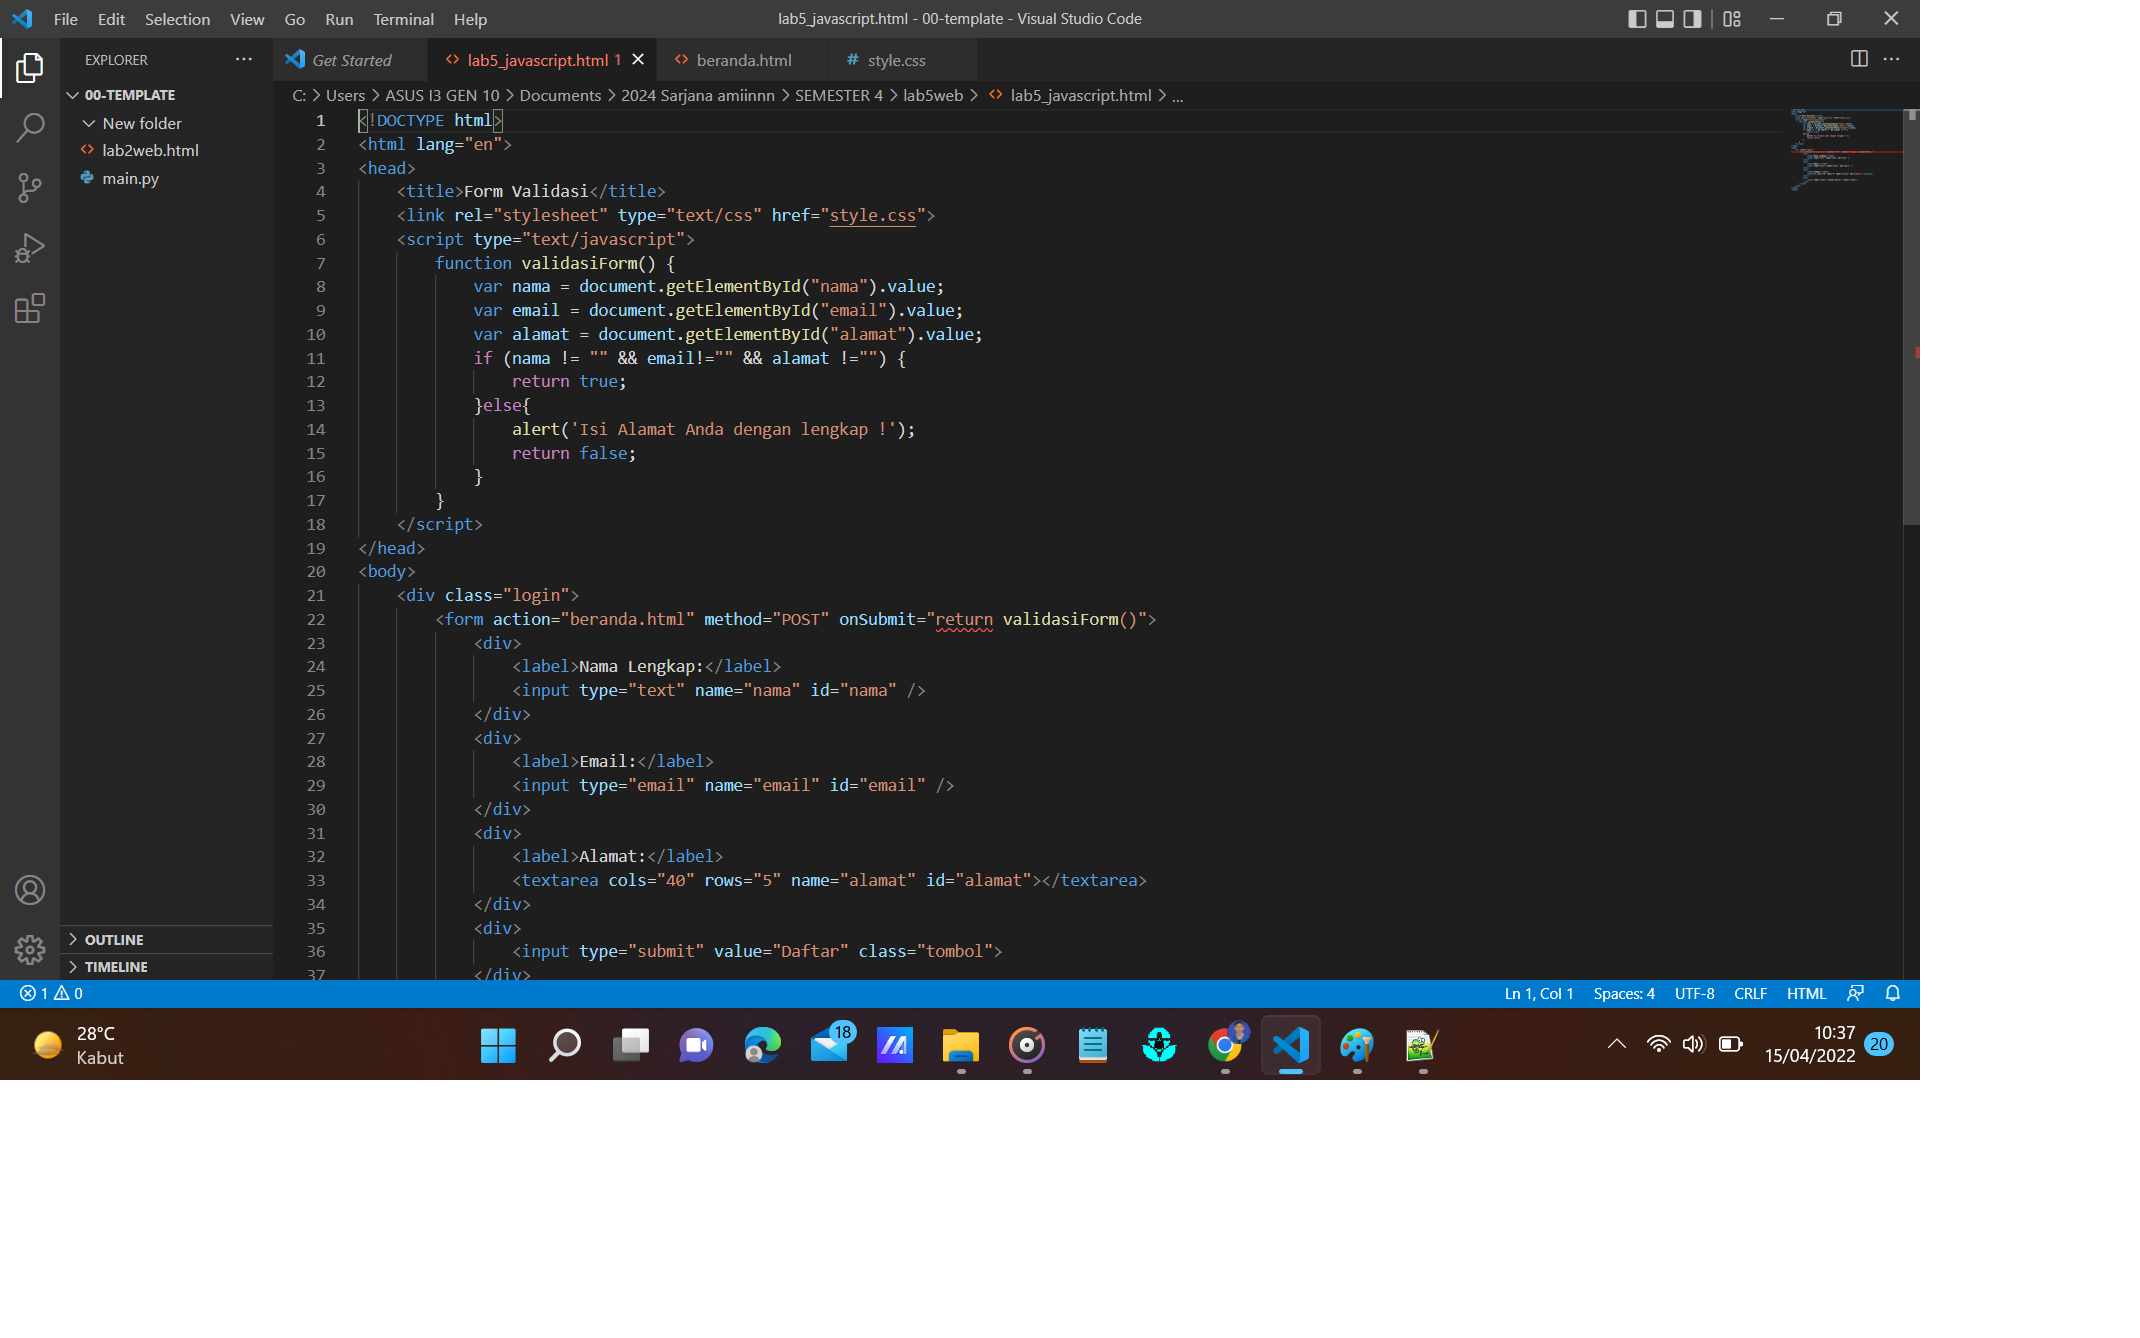The image size is (2140, 1338).
Task: Open the Run and Debug view
Action: 30,248
